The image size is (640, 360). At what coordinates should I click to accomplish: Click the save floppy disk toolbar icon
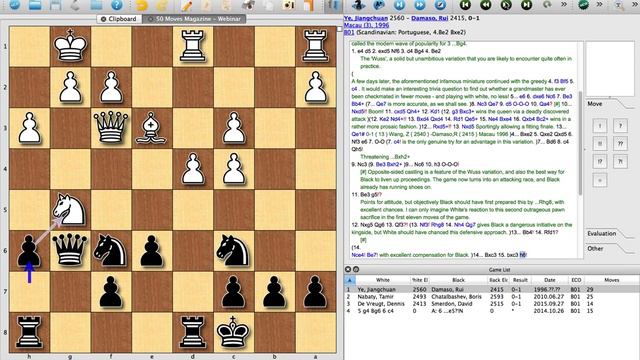tap(56, 5)
